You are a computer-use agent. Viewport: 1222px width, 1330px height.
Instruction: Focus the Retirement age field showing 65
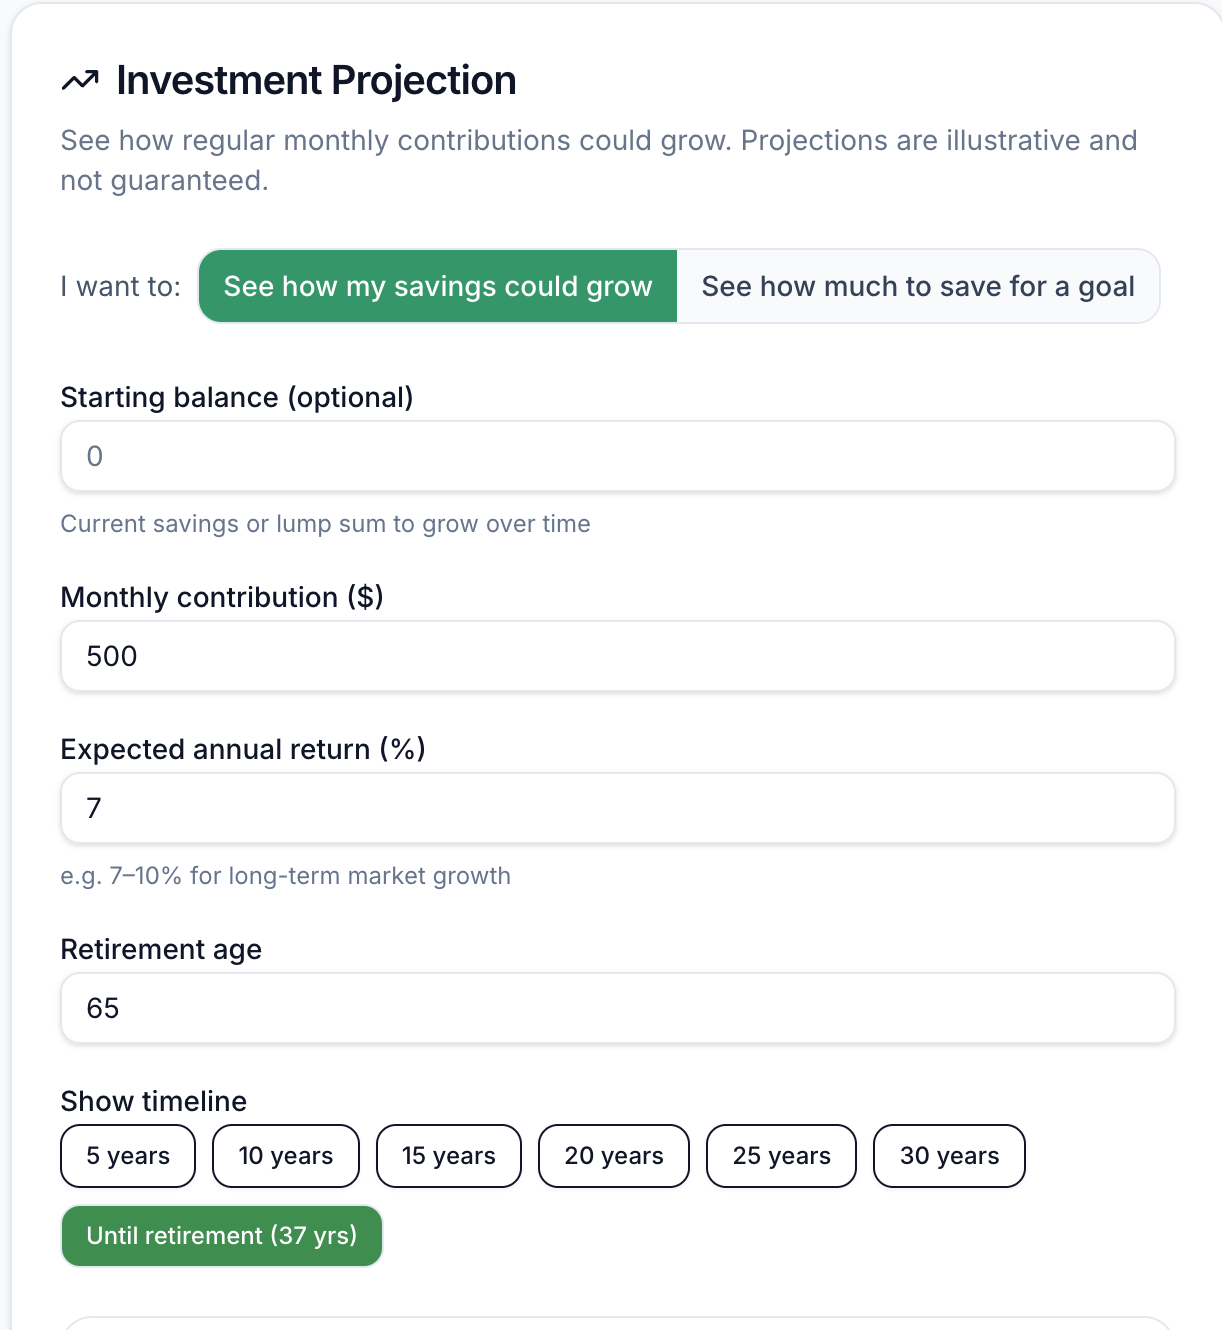tap(617, 1009)
